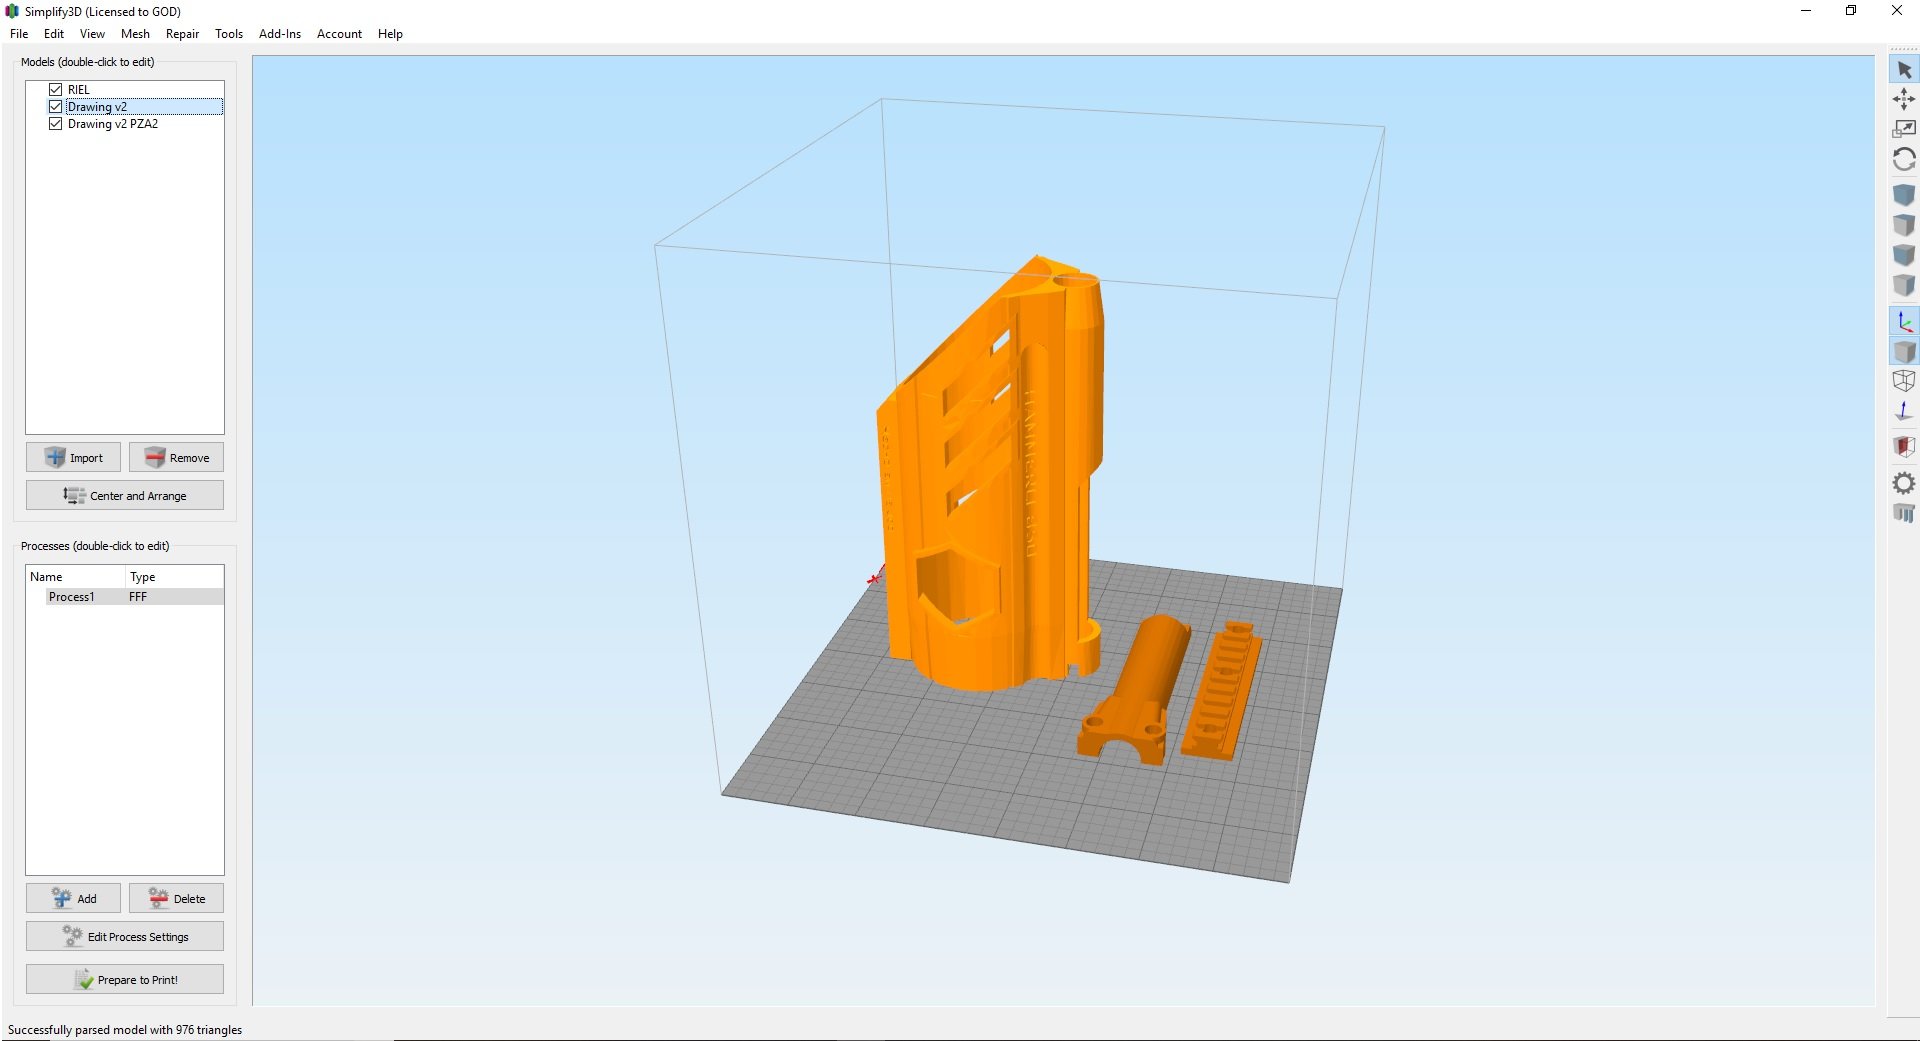Activate the rotate models tool
Image resolution: width=1920 pixels, height=1041 pixels.
click(1904, 160)
